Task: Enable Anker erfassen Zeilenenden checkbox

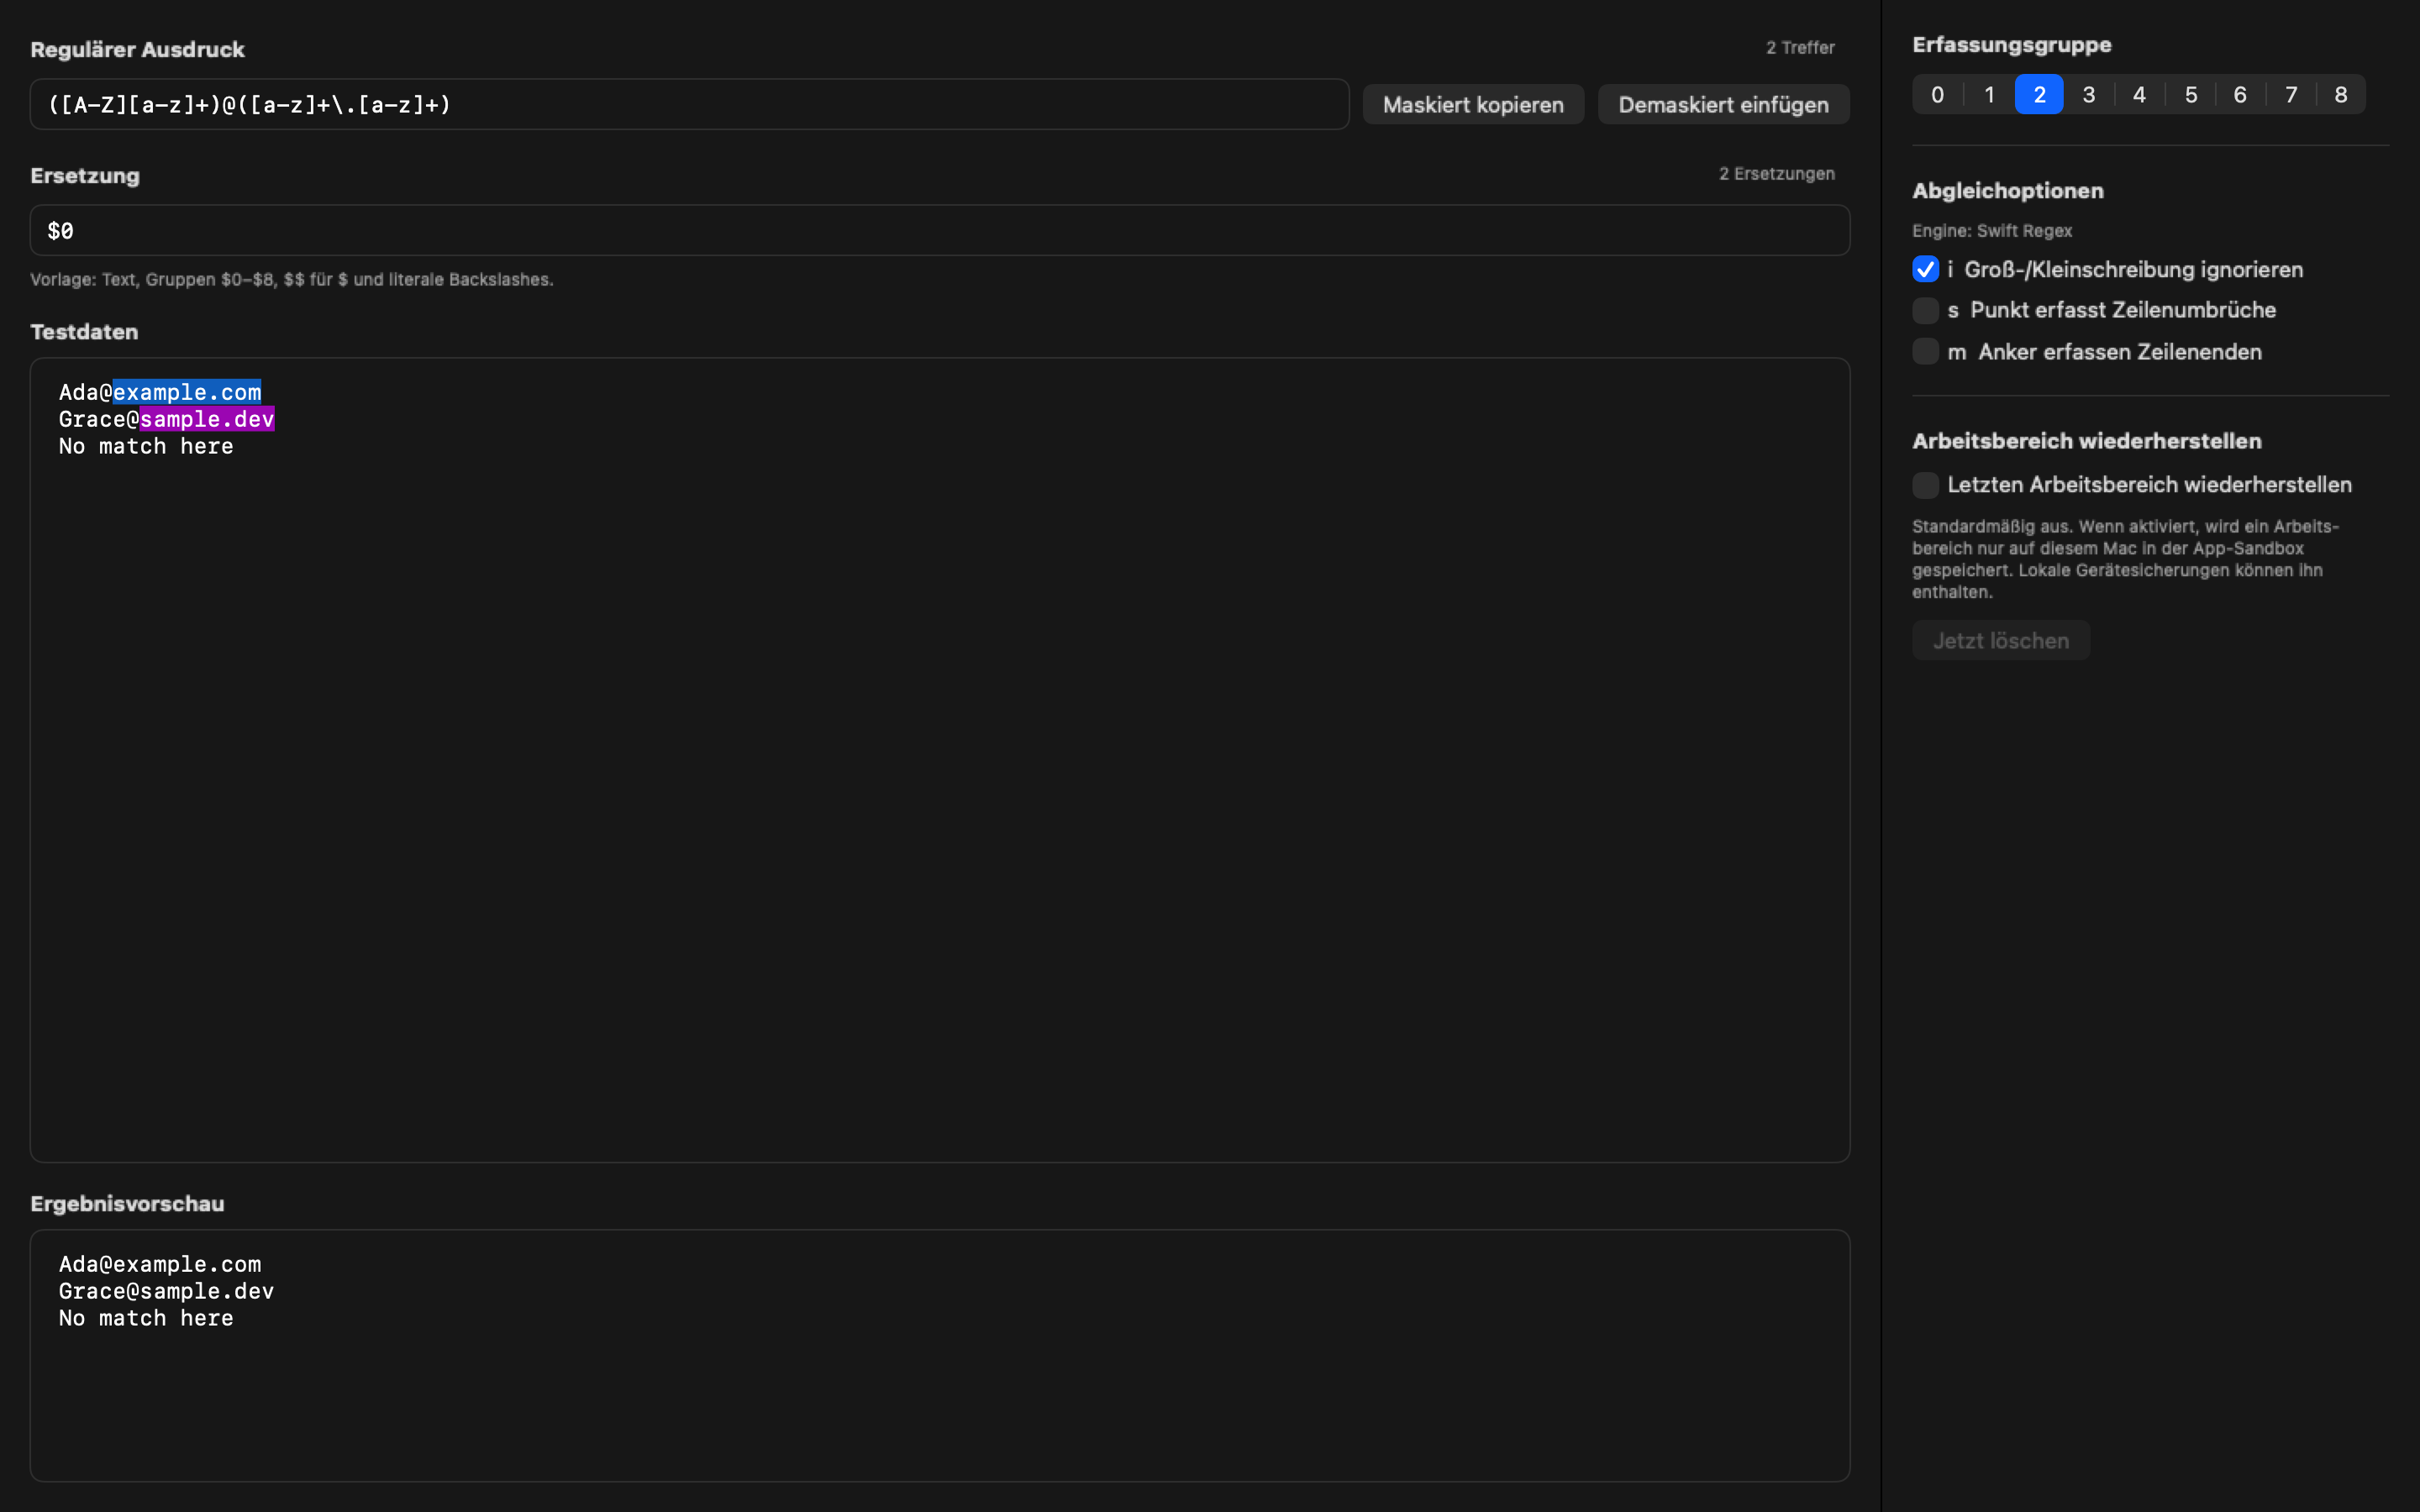Action: (1925, 351)
